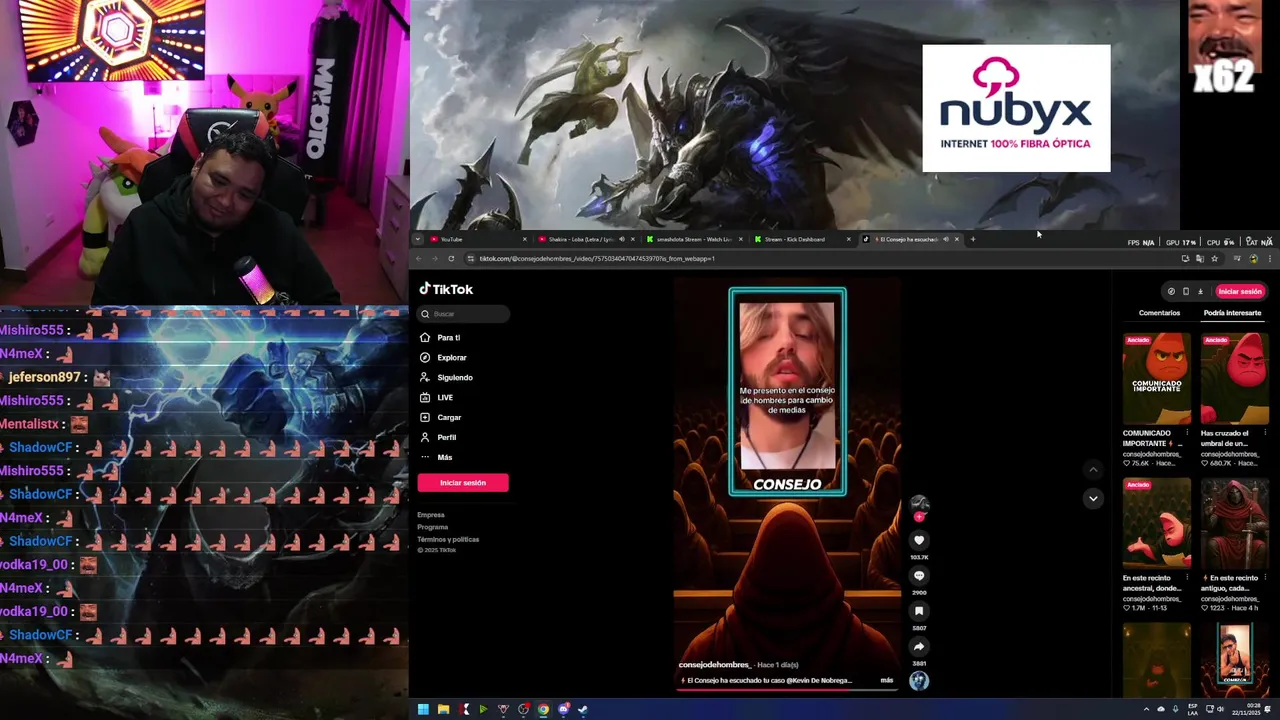Screen dimensions: 1280x720
Task: Open Discord from taskbar
Action: click(563, 710)
